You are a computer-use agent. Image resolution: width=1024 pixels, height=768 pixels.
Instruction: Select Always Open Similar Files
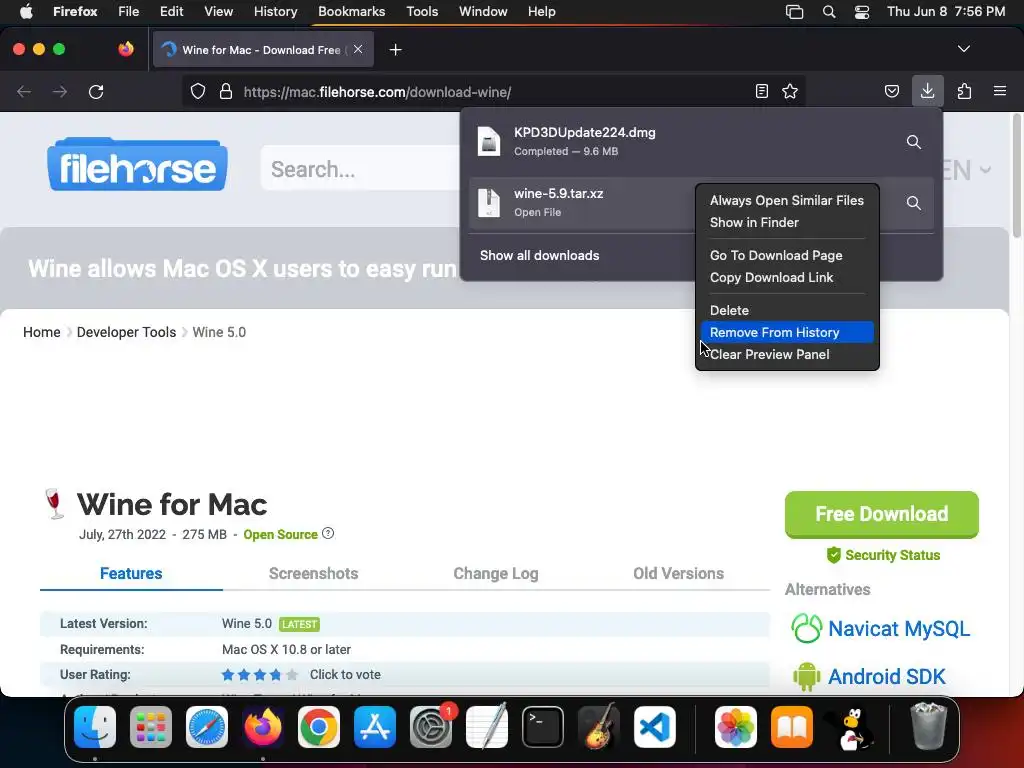[x=787, y=200]
